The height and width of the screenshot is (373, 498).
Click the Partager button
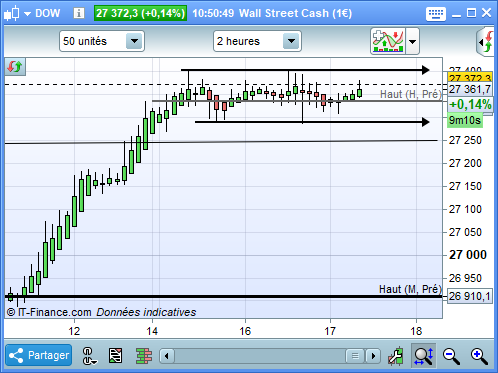coord(39,355)
